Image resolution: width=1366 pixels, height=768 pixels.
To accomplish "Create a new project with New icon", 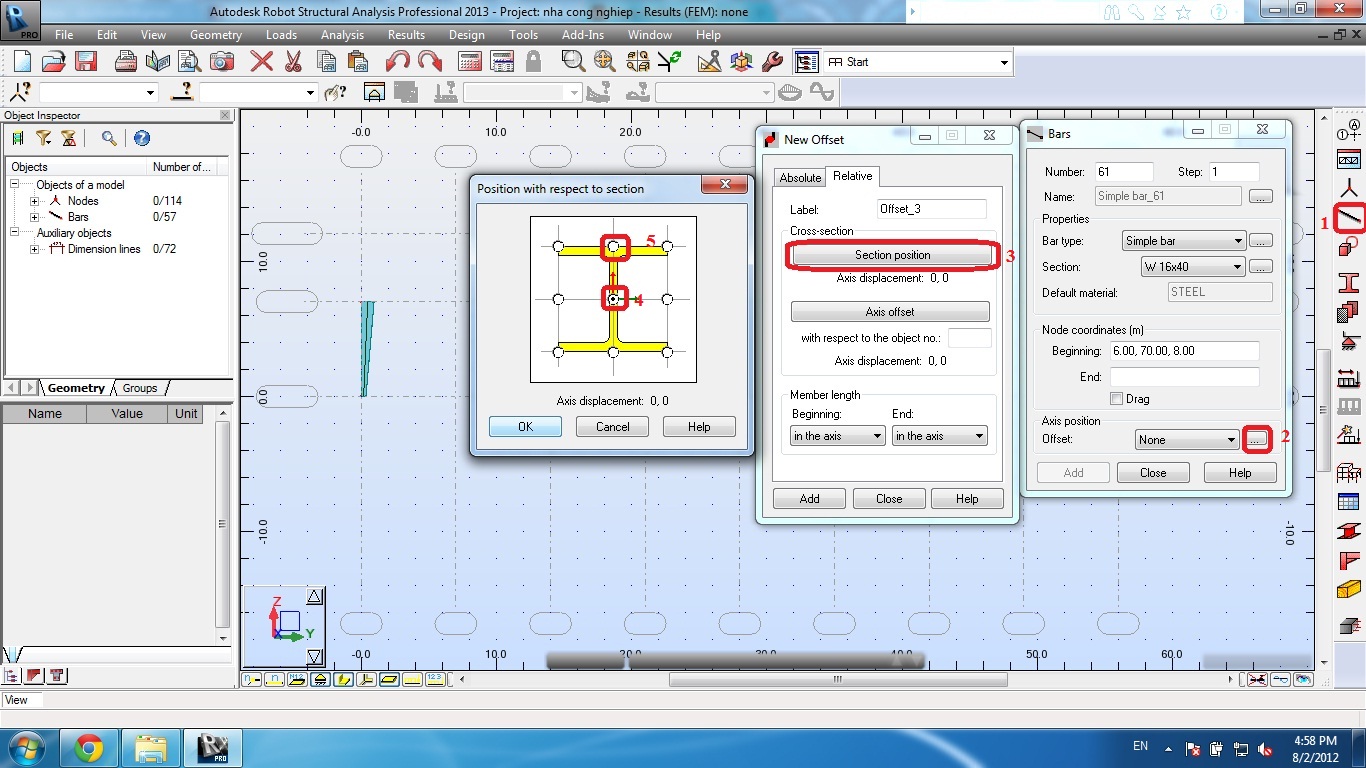I will click(23, 62).
